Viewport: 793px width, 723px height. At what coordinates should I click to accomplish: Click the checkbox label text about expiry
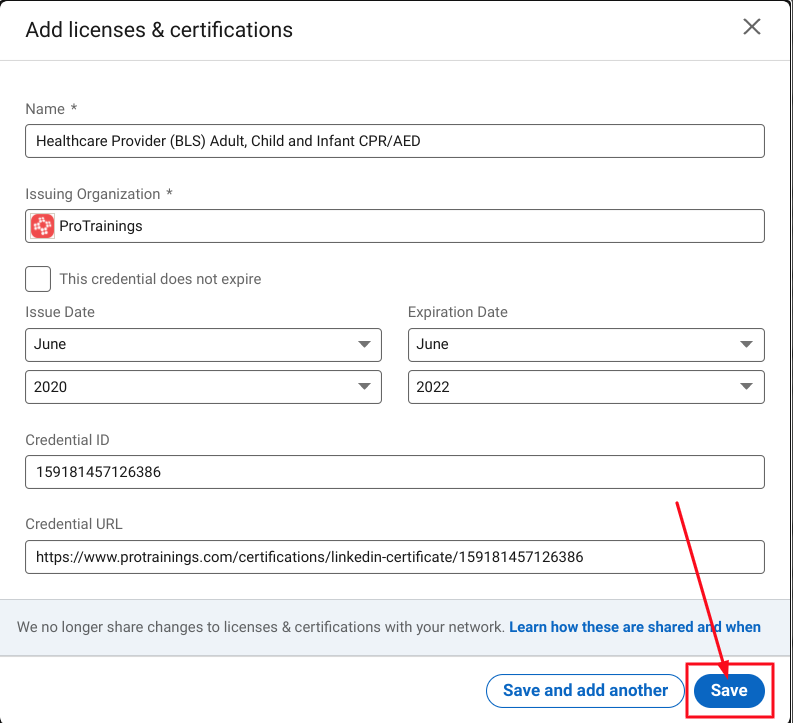(x=160, y=279)
